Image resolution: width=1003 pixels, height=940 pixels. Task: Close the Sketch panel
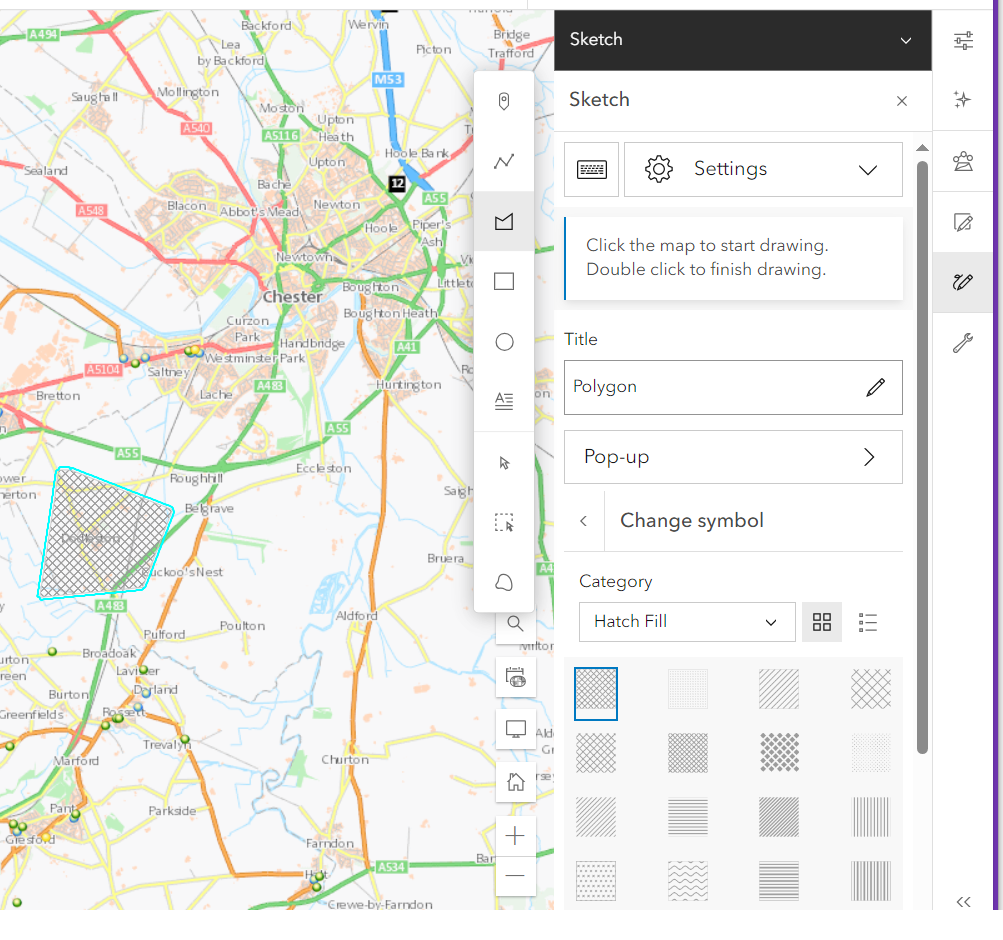[901, 100]
